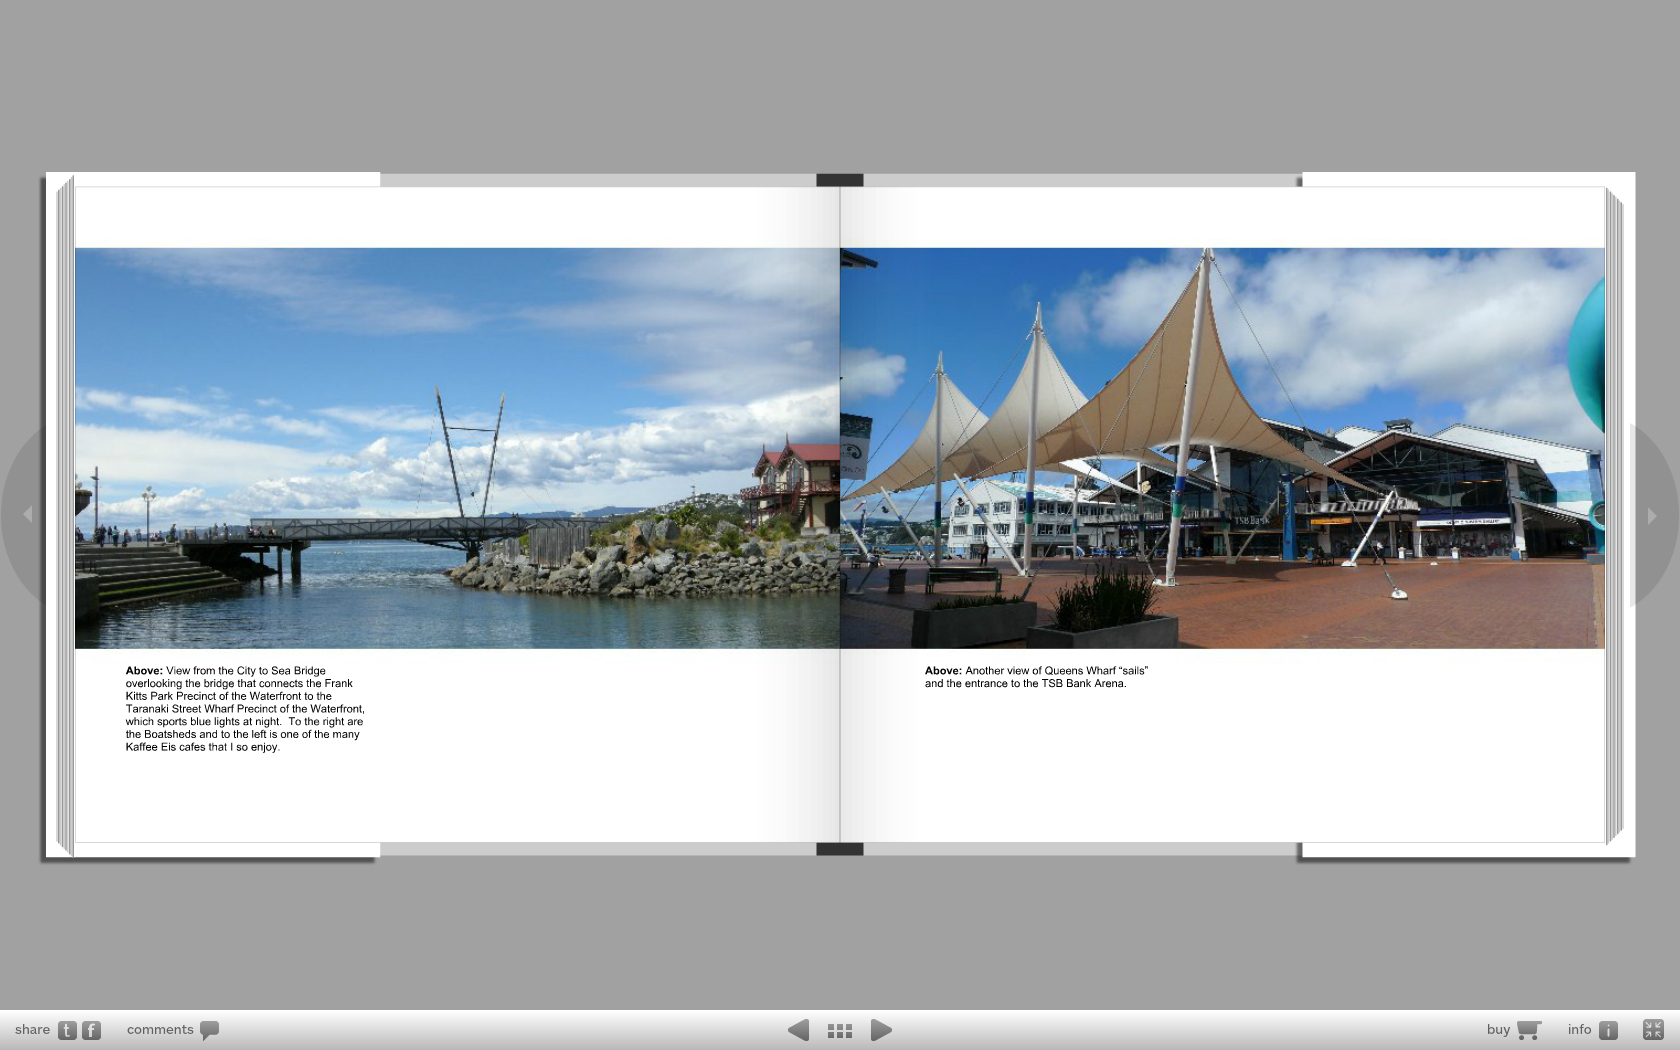Share the book on Twitter
1680x1050 pixels.
click(67, 1030)
